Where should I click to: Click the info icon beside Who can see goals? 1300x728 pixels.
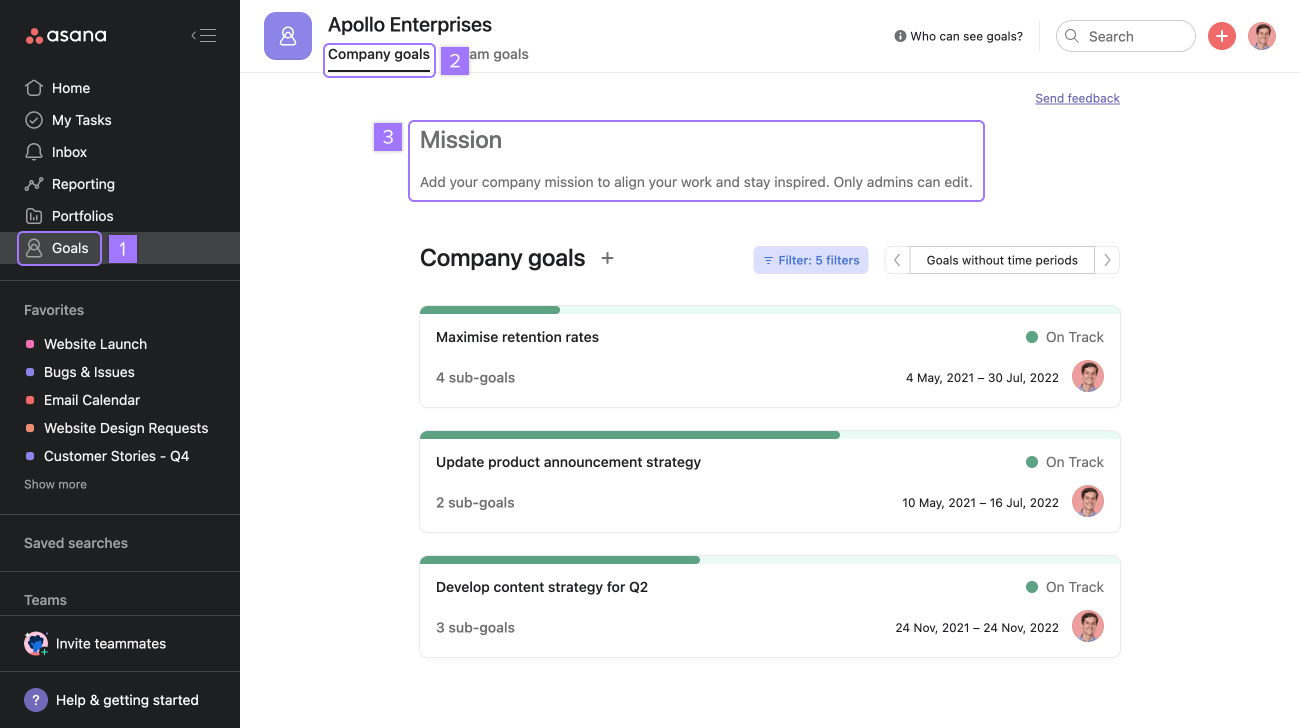coord(900,36)
